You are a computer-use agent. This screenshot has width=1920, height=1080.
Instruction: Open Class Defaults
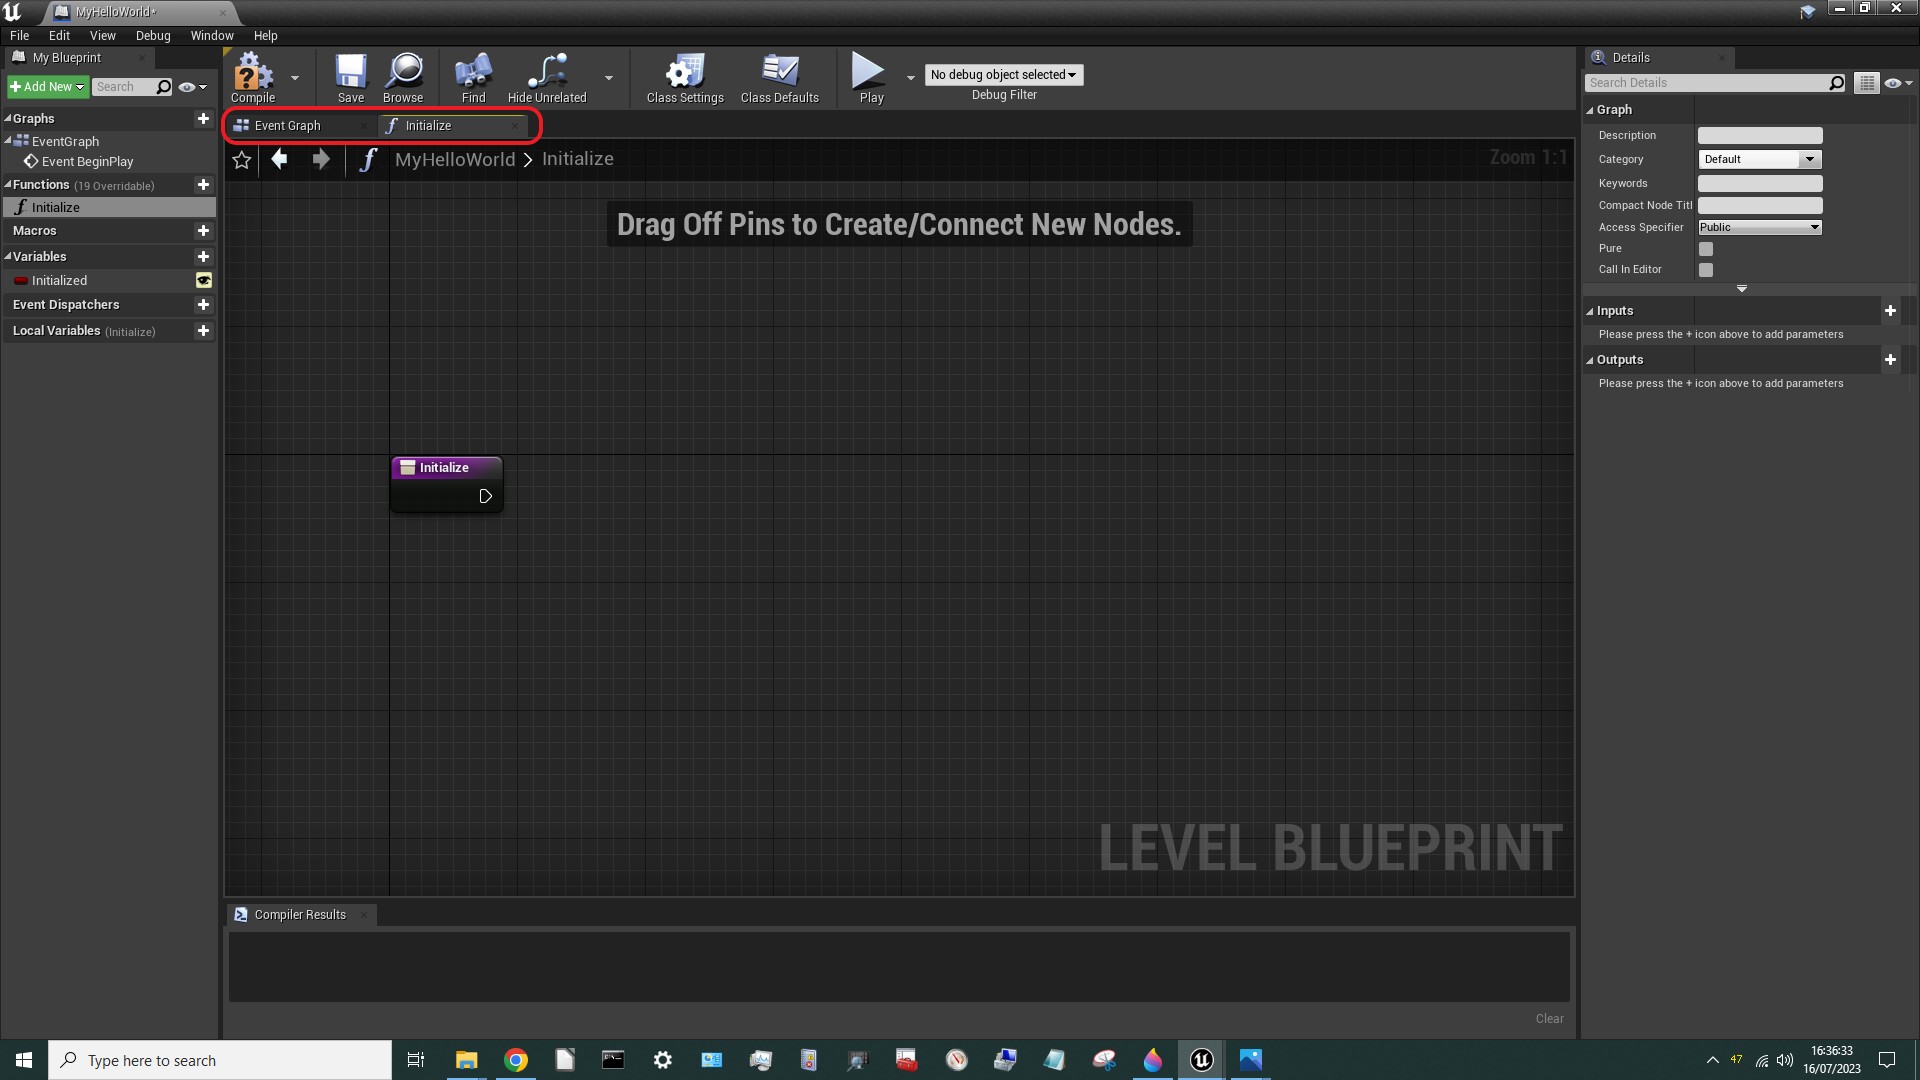click(x=780, y=78)
